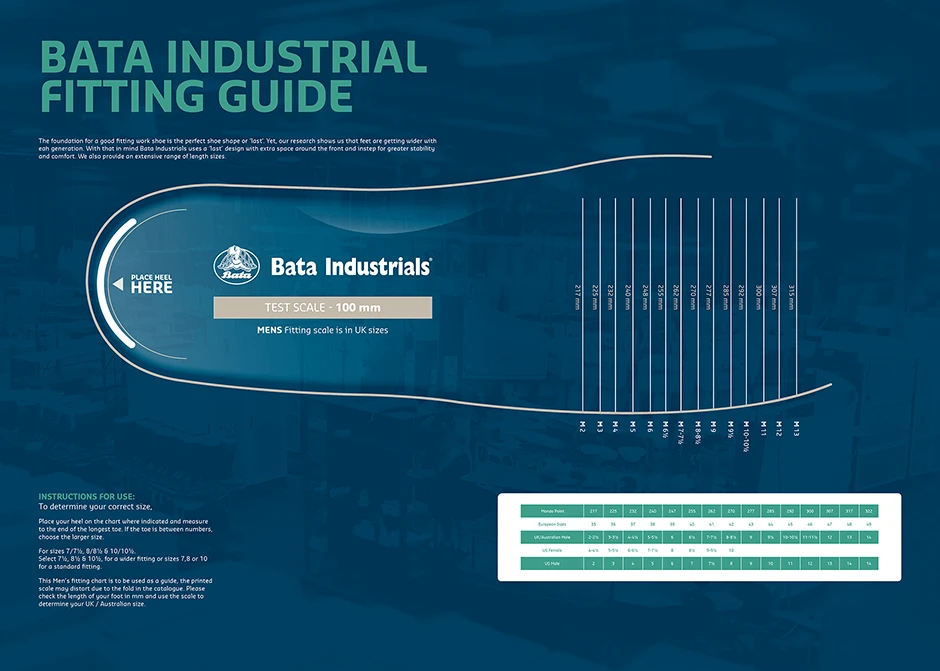Screen dimensions: 940x671
Task: Click the intro paragraph starting "The foundation for"
Action: pos(238,148)
